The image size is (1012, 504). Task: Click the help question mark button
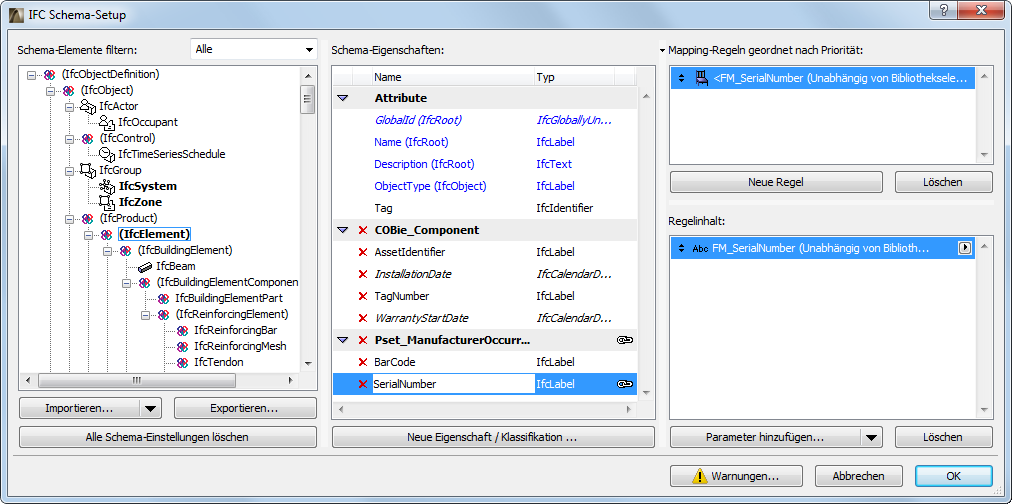point(943,11)
